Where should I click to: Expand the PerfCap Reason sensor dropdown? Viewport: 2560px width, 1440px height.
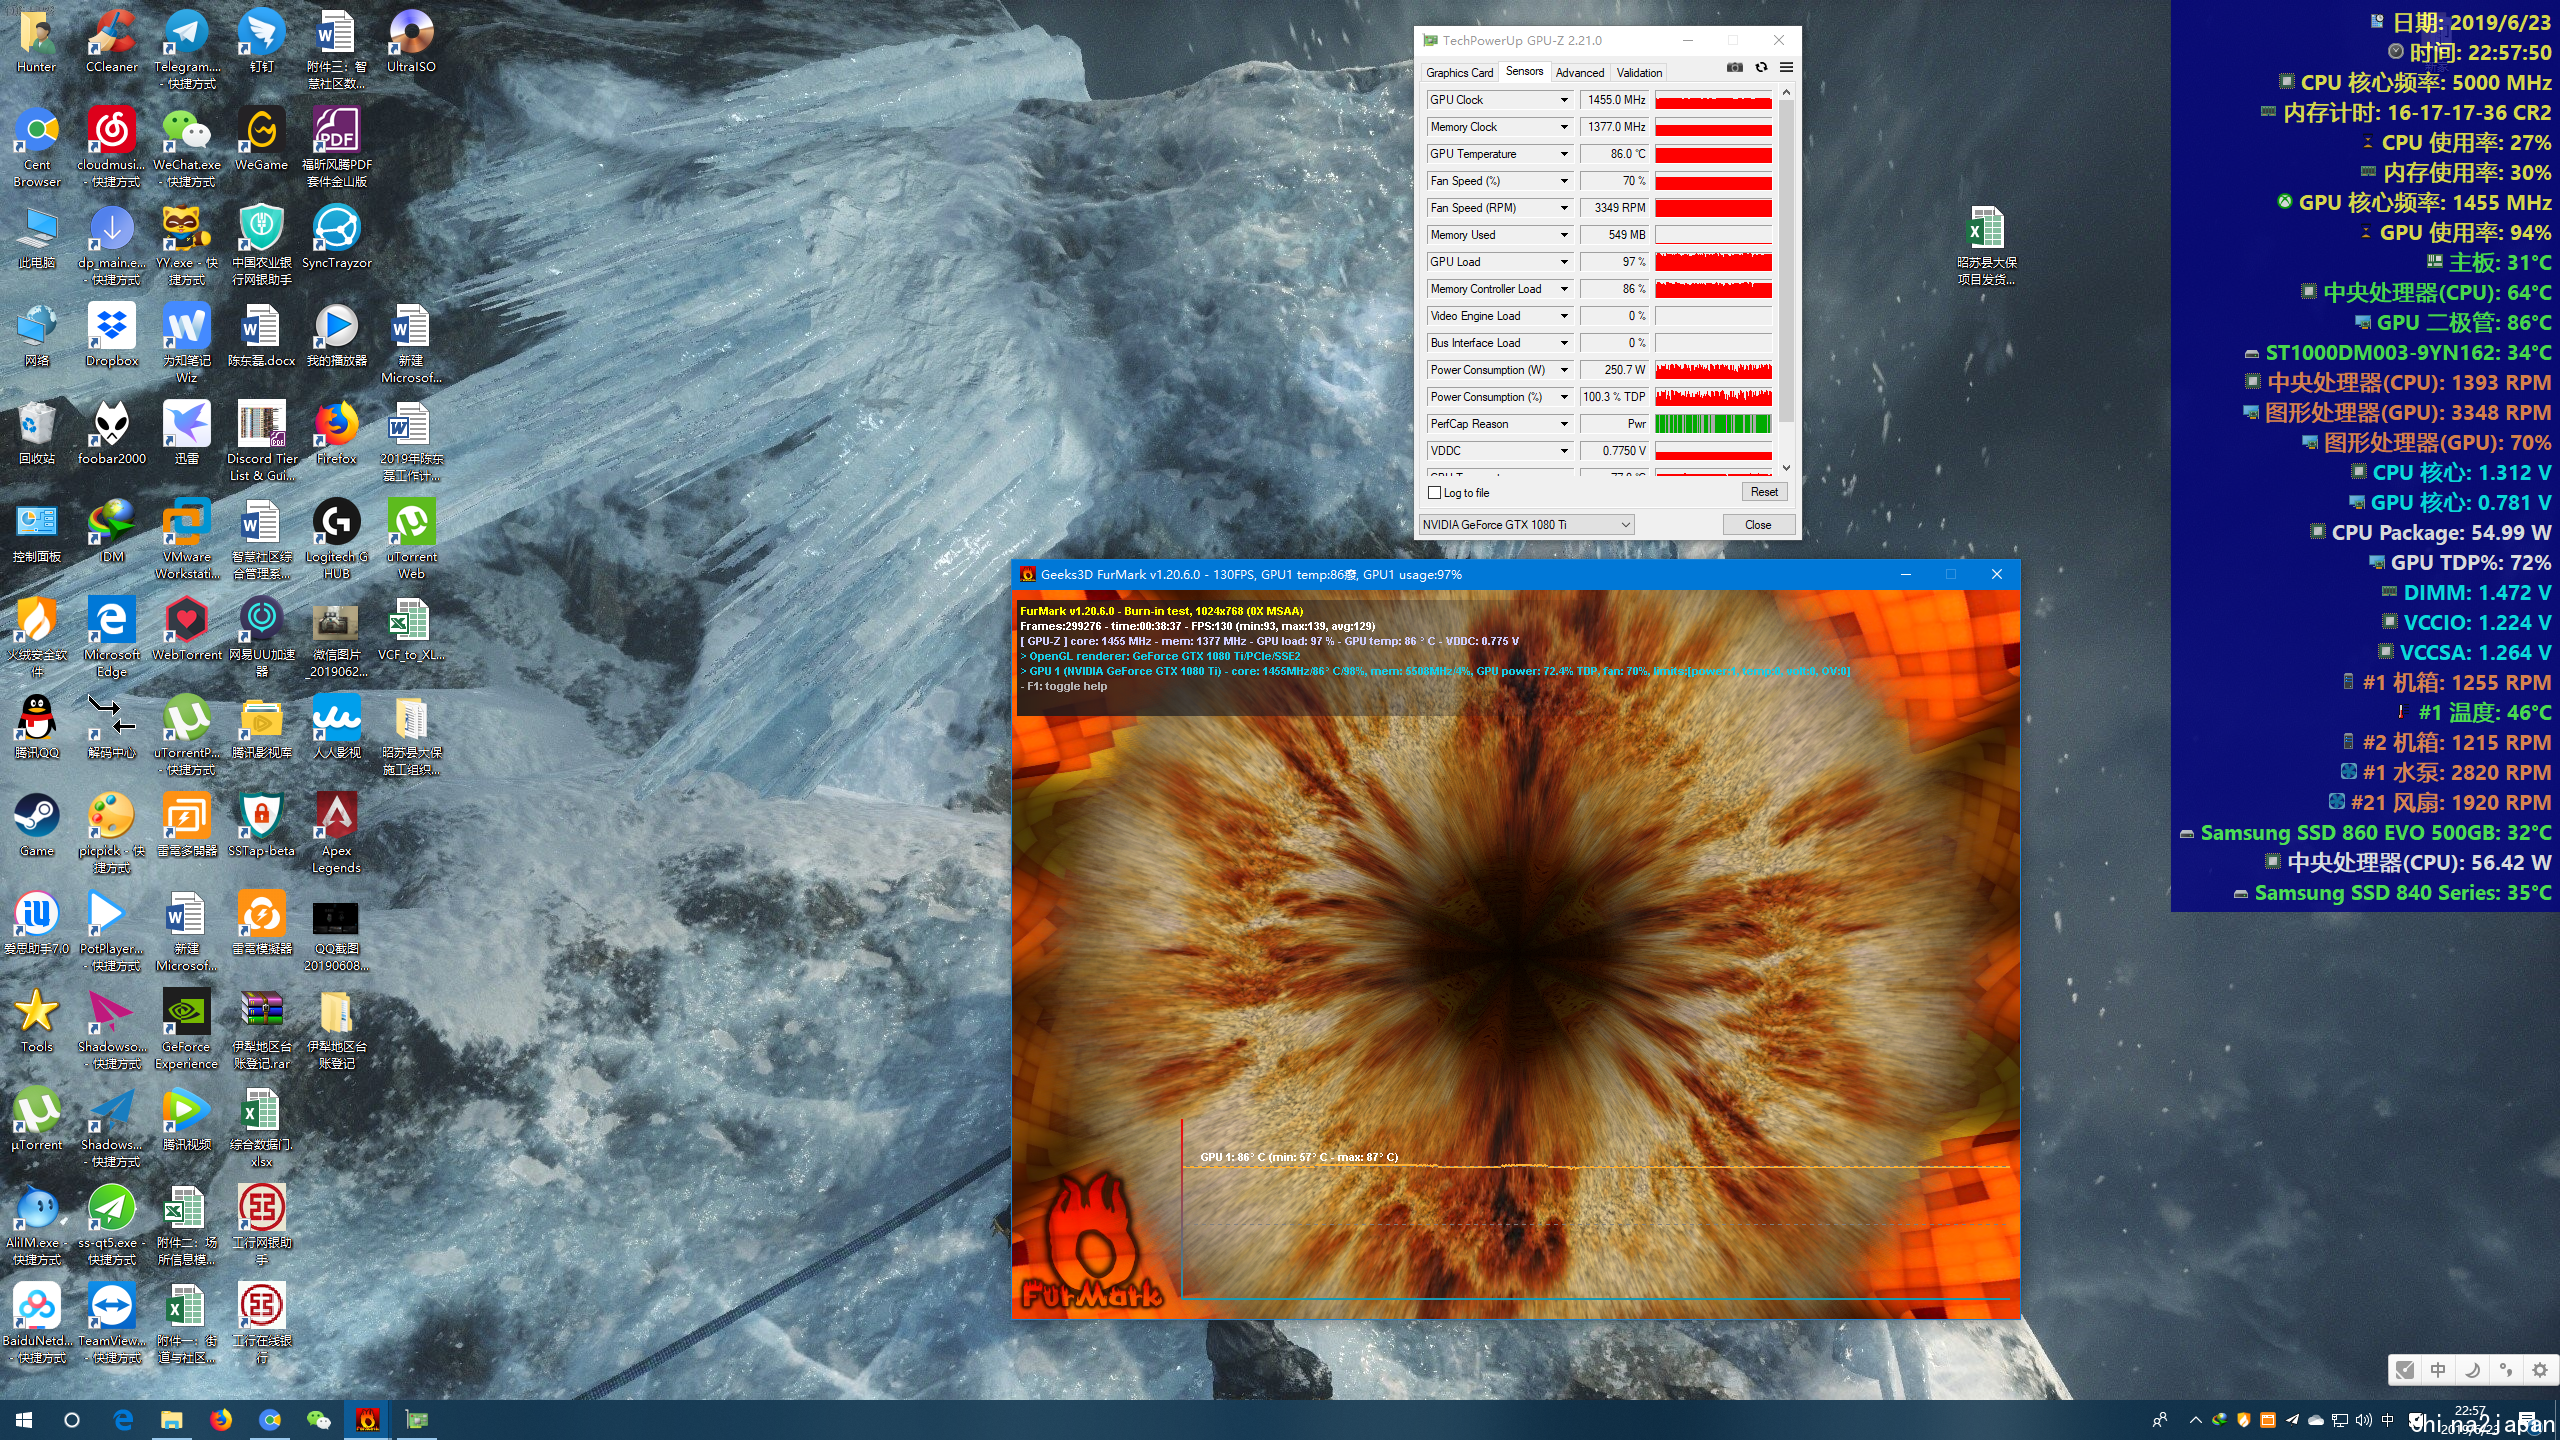pos(1564,424)
